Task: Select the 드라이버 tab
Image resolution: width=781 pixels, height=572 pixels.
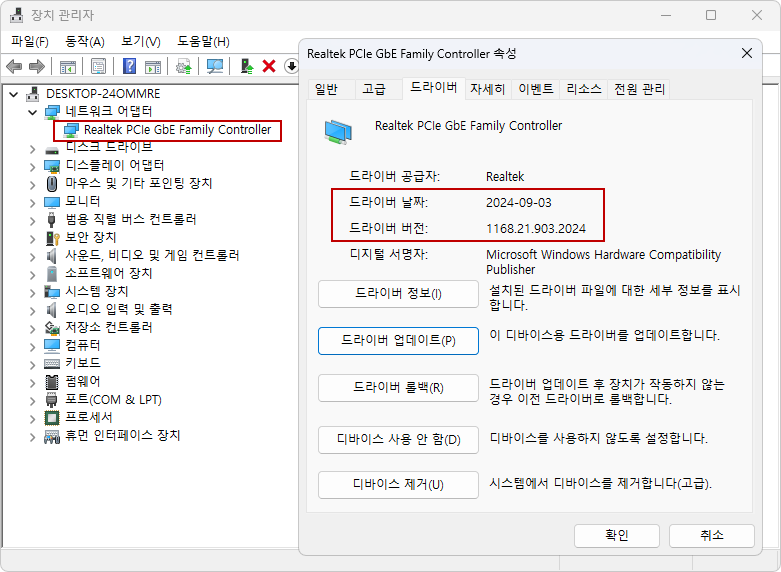Action: (433, 88)
